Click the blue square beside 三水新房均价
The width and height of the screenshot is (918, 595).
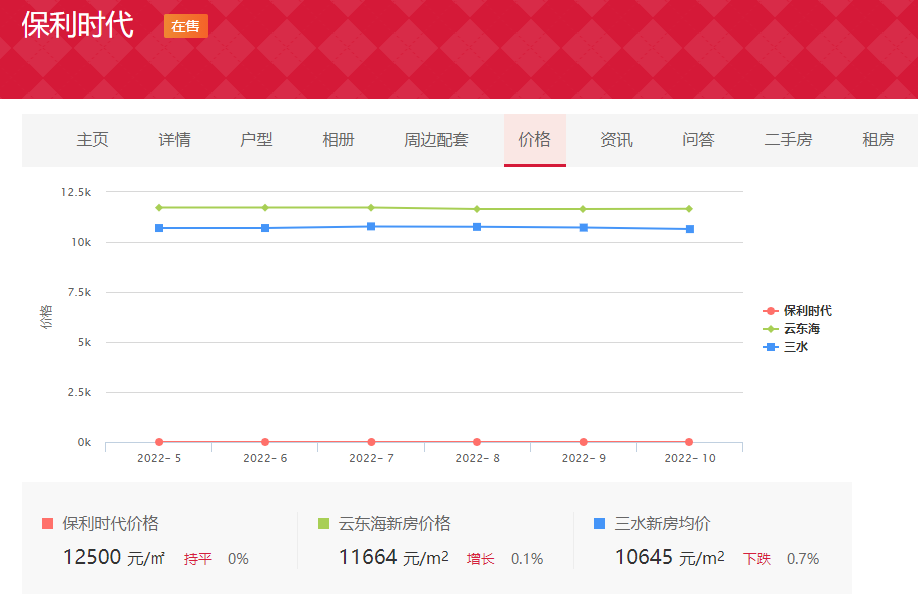coord(599,524)
